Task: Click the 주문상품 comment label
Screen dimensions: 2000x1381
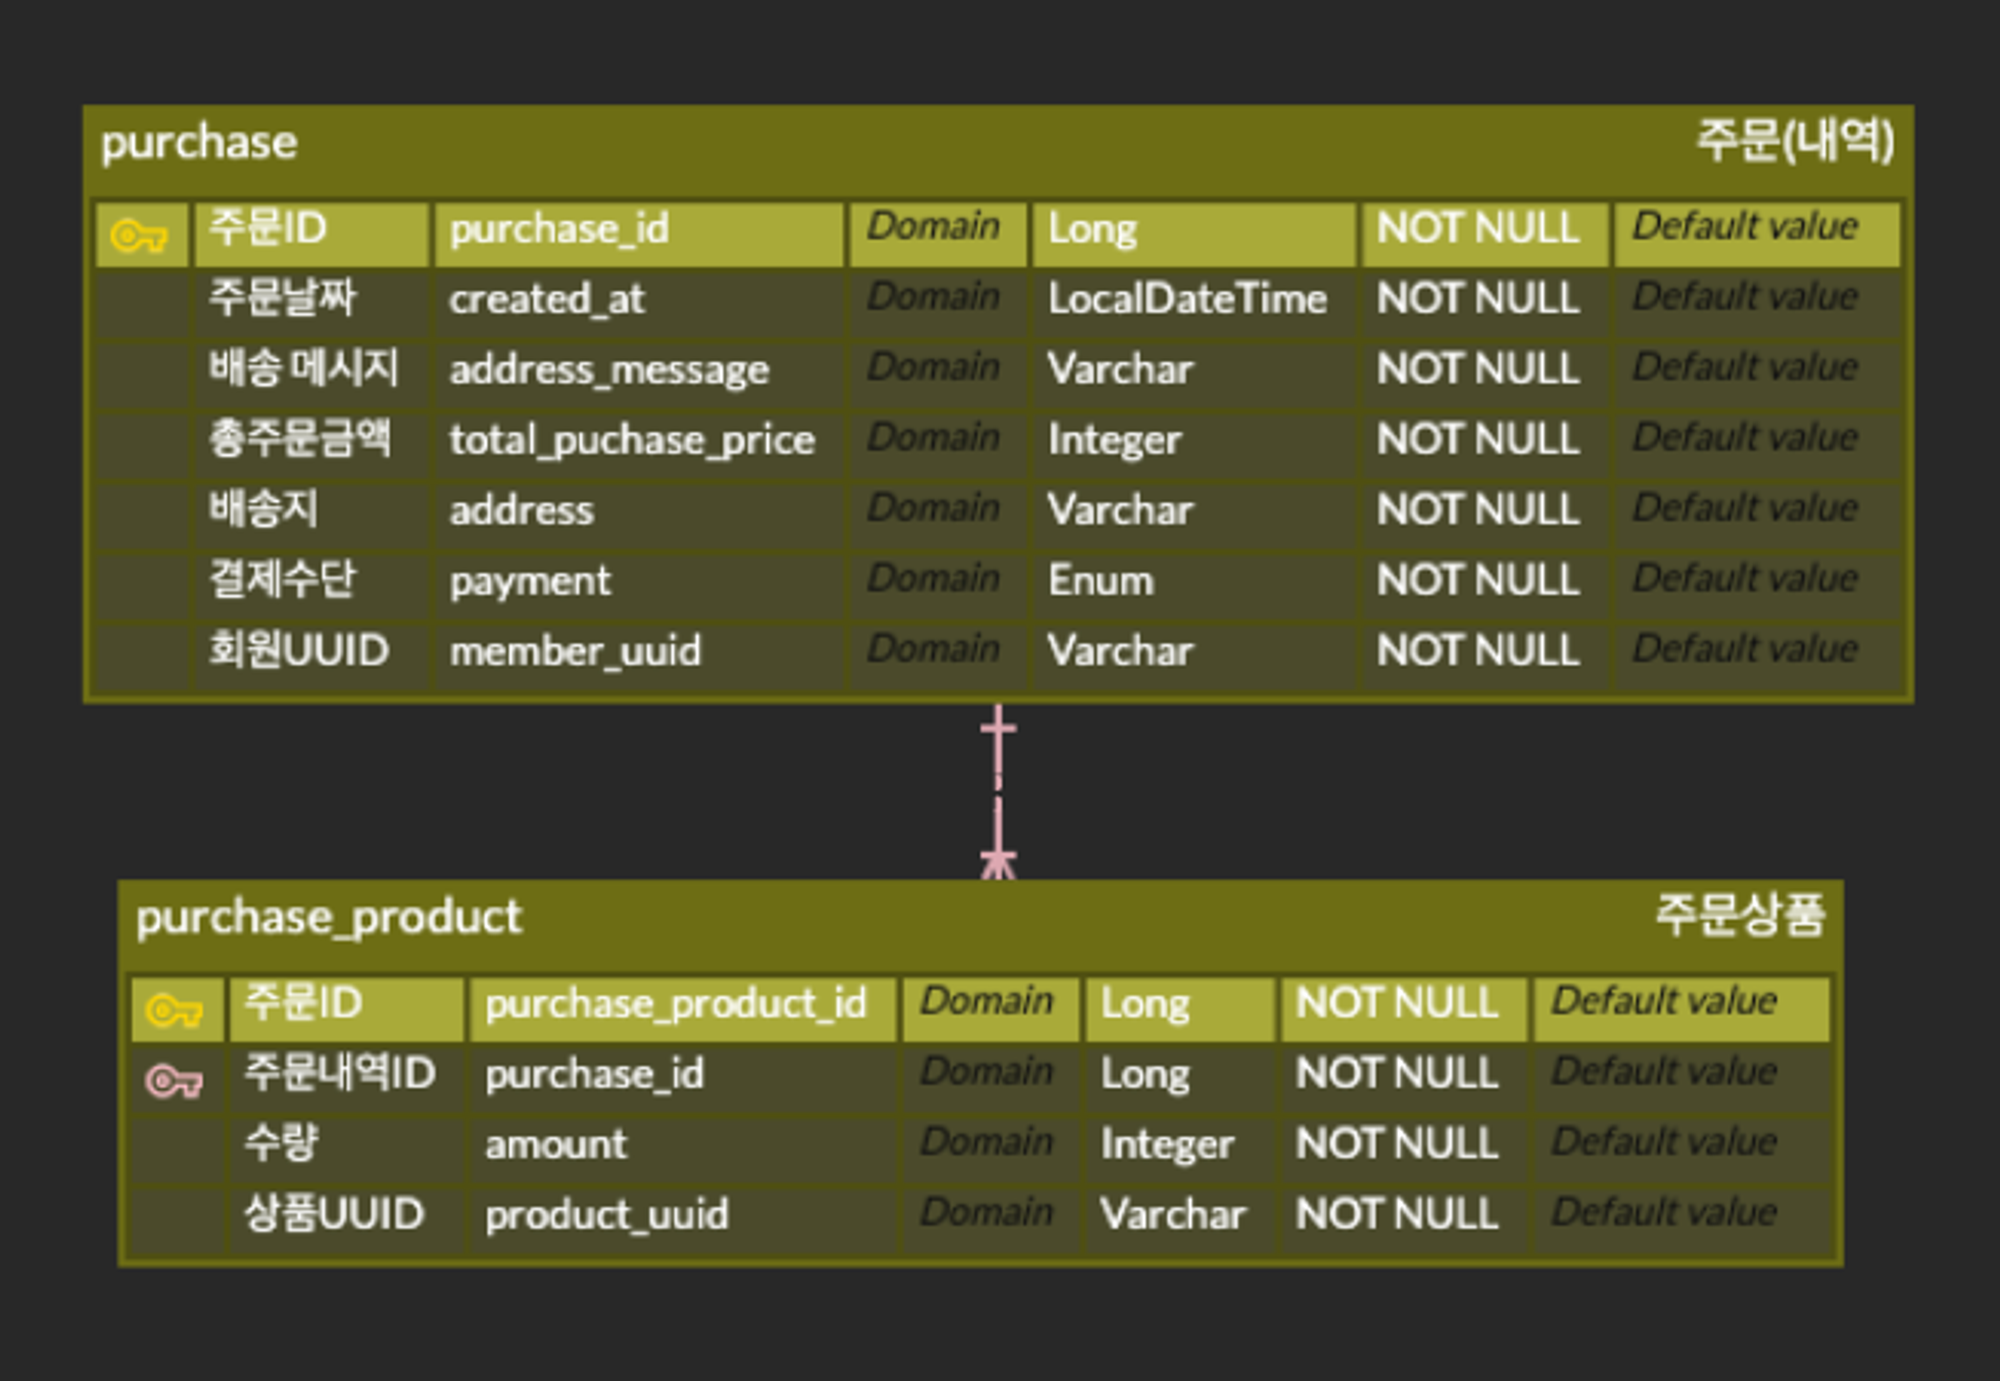Action: tap(1739, 915)
